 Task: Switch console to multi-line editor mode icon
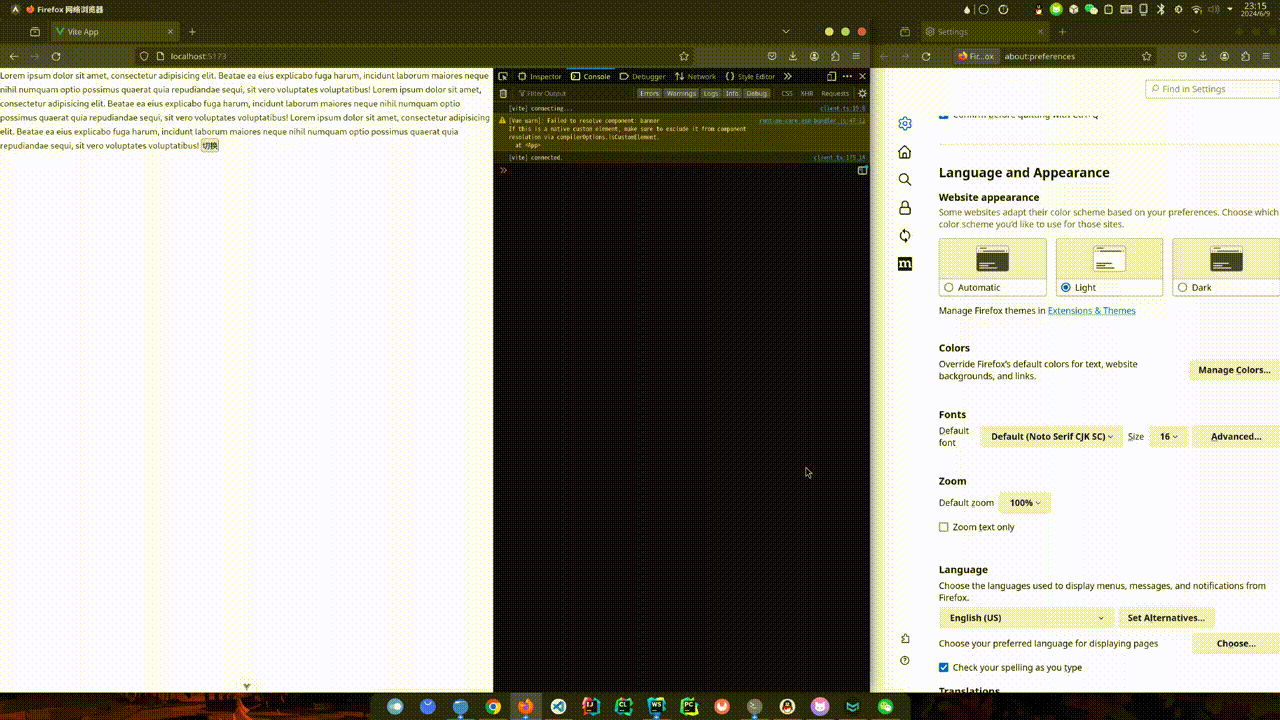862,170
